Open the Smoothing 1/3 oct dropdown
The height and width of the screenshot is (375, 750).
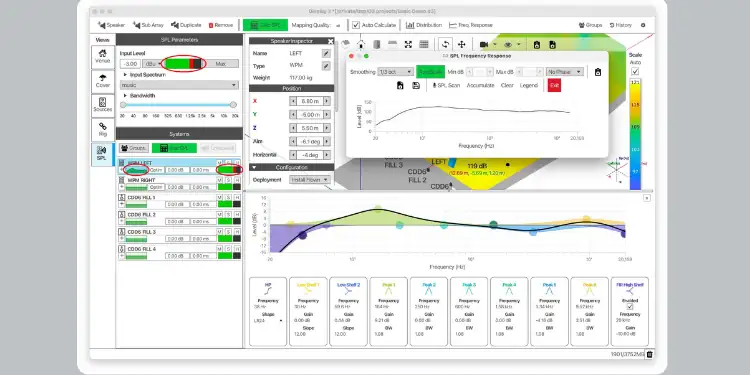click(x=395, y=72)
